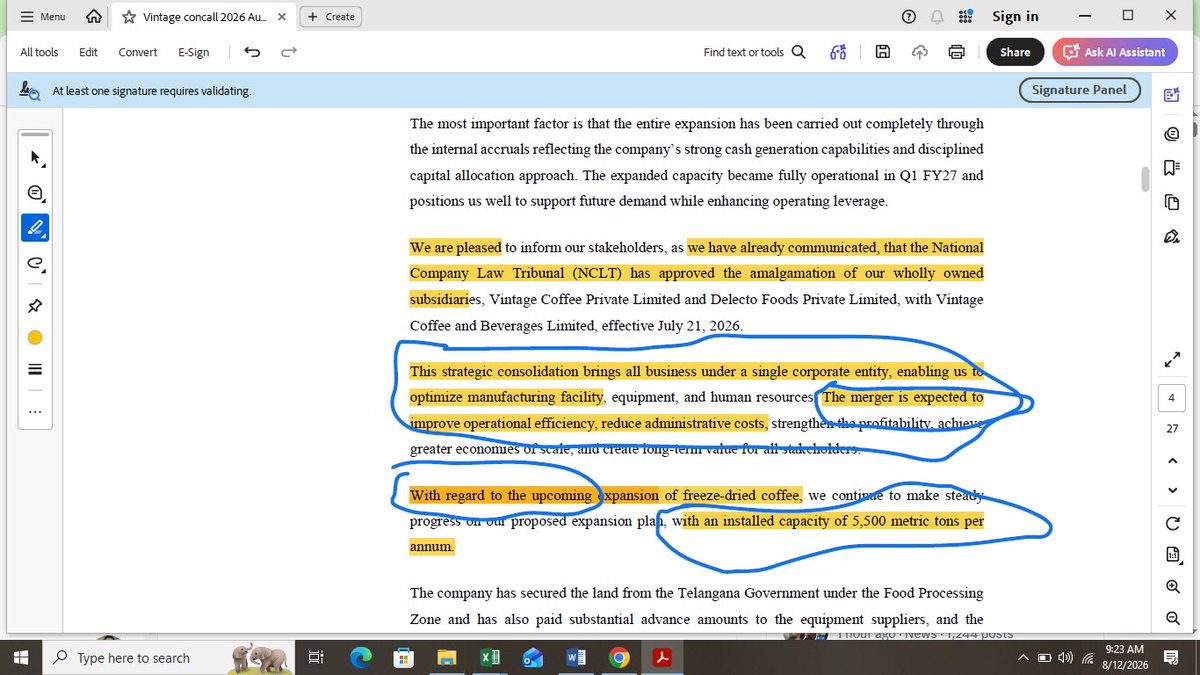This screenshot has height=675, width=1200.
Task: Click highlighted 'With regard to the upcoming'
Action: click(502, 495)
